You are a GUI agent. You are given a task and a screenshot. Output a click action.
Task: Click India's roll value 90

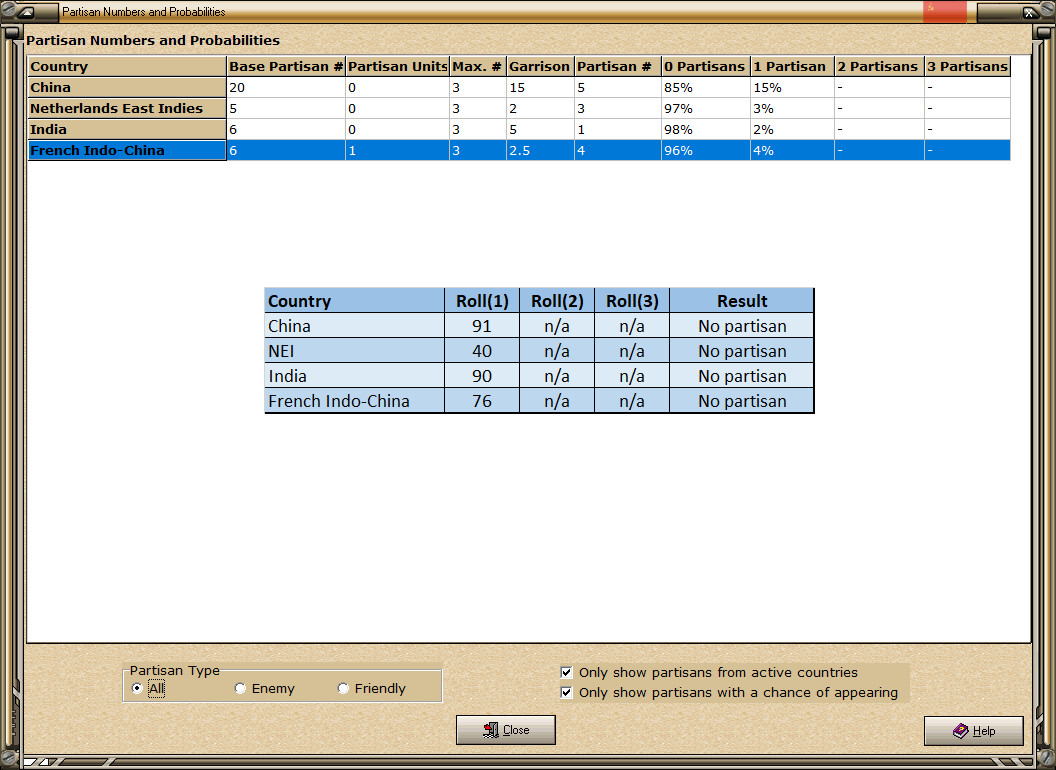[x=482, y=375]
